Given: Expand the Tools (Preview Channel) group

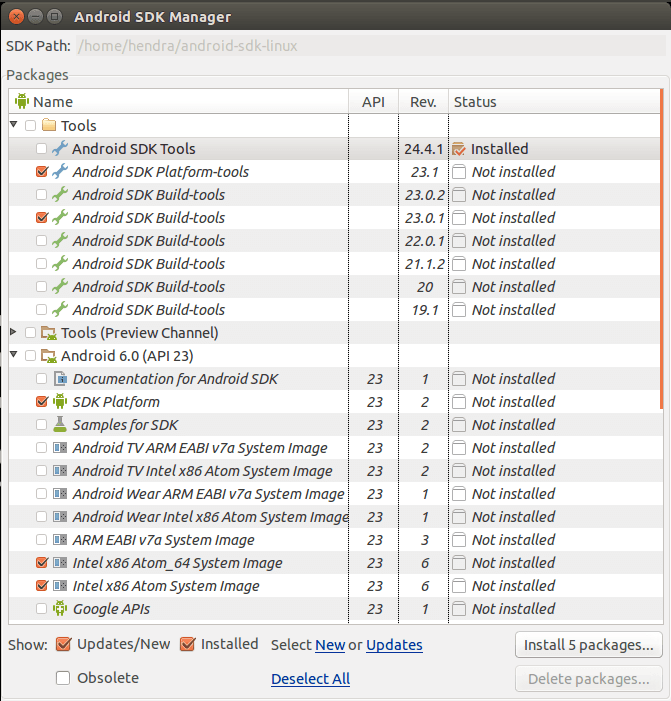Looking at the screenshot, I should [x=13, y=332].
